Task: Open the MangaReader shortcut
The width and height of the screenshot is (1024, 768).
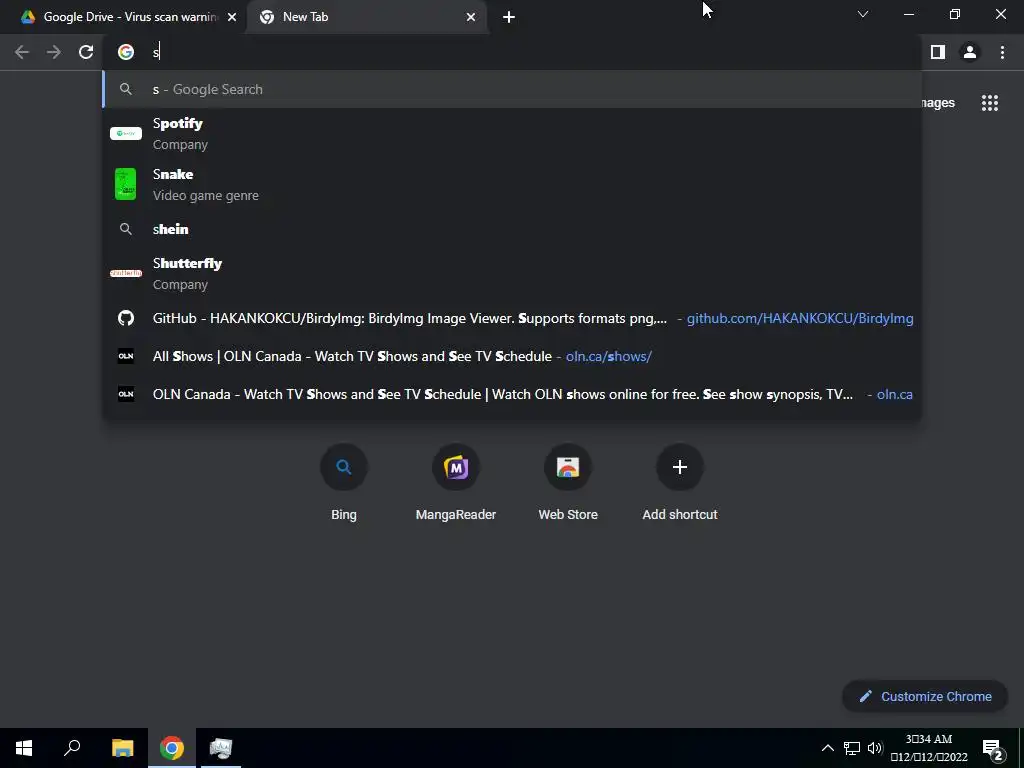Action: [x=456, y=483]
